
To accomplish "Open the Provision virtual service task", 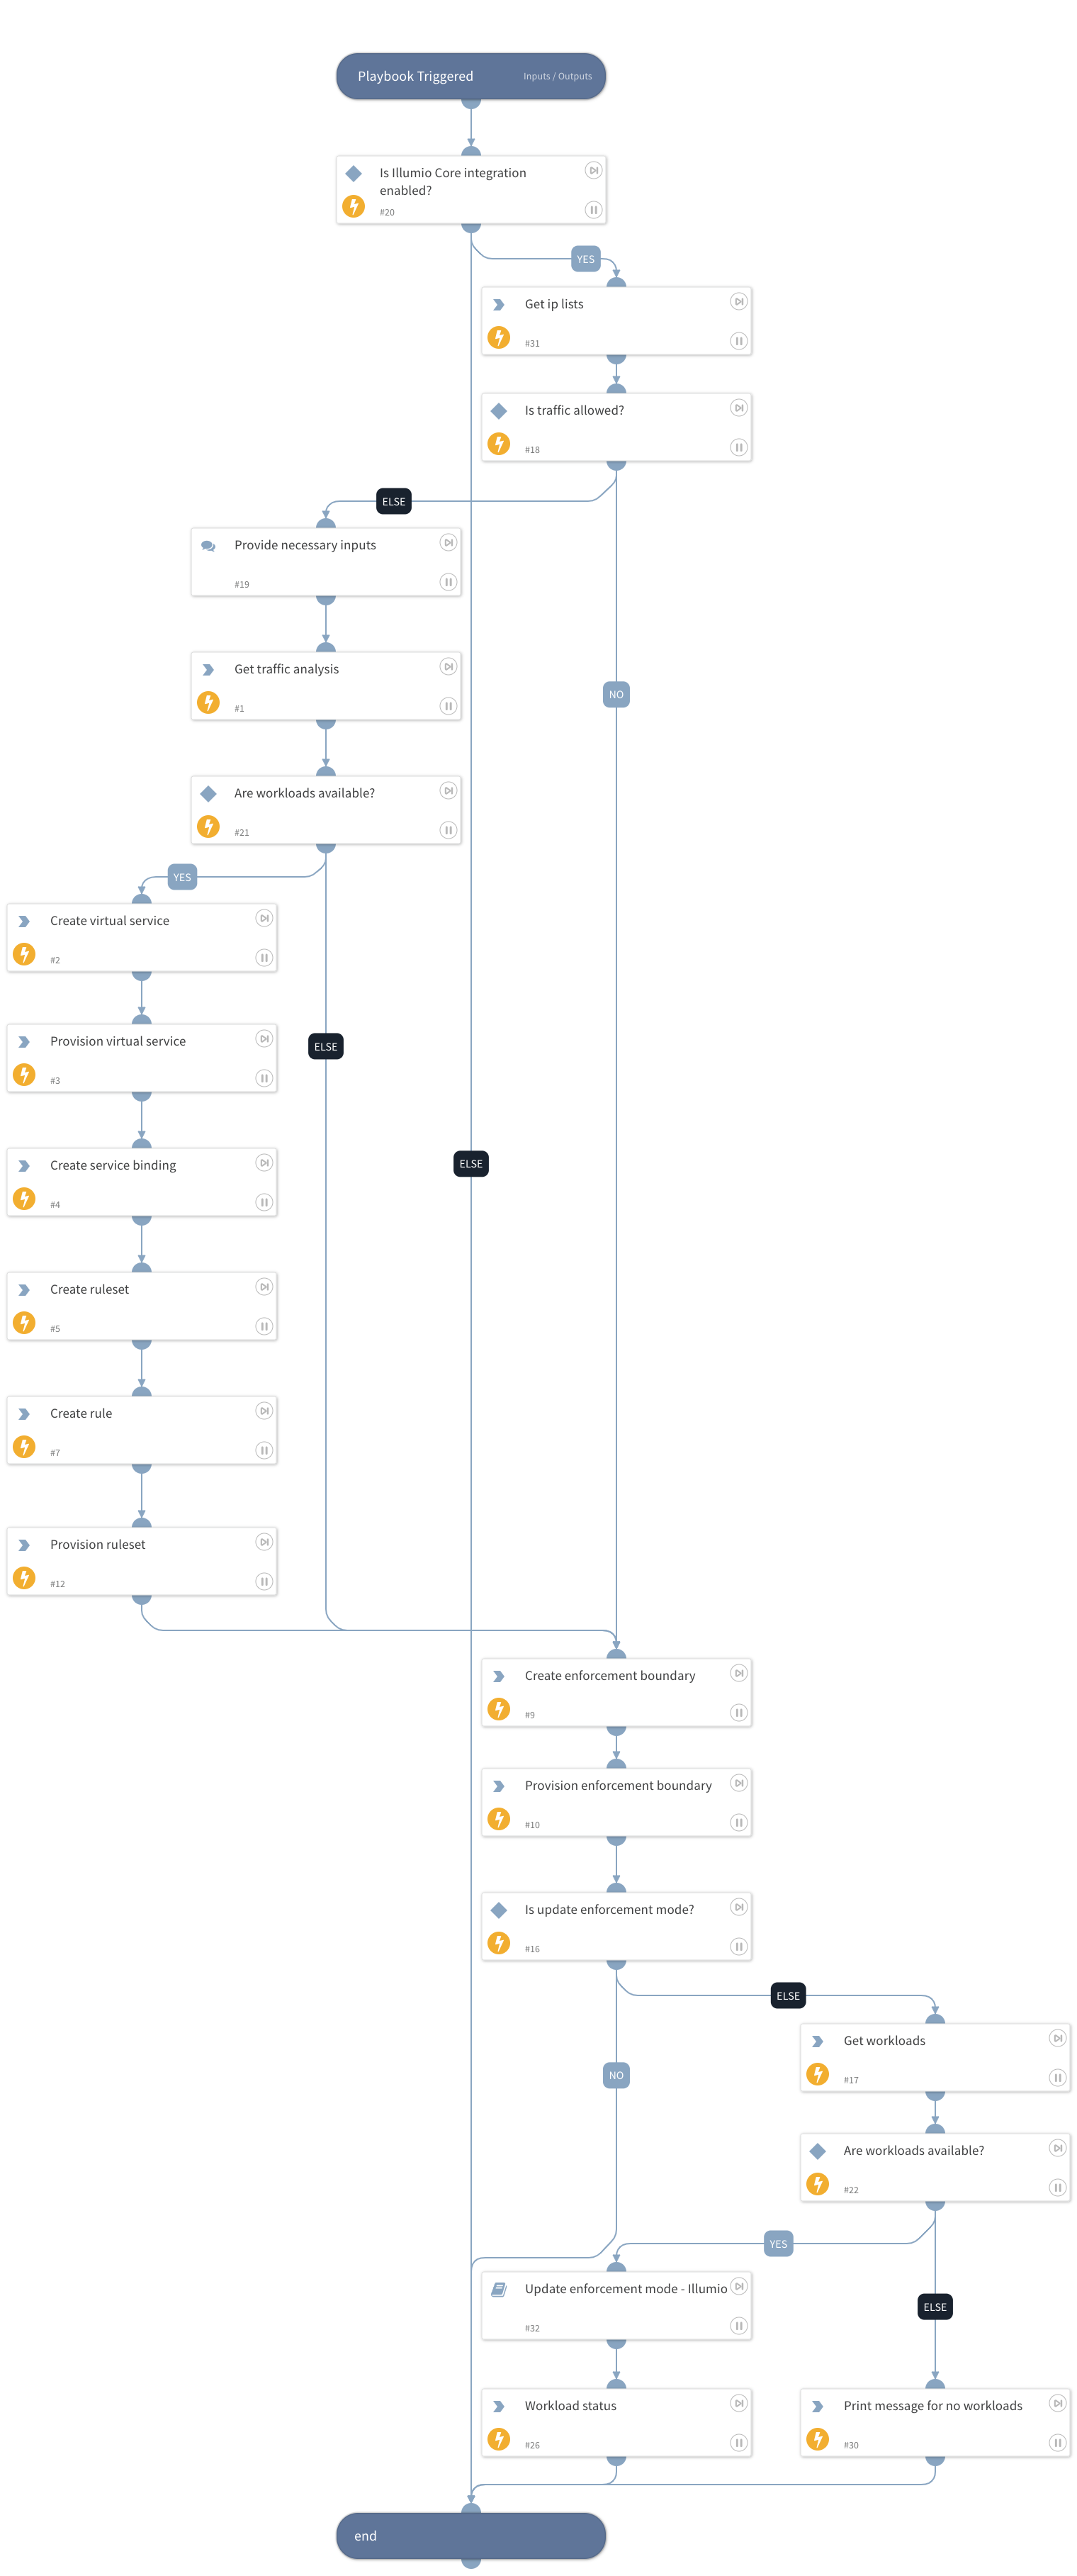I will tap(118, 1042).
